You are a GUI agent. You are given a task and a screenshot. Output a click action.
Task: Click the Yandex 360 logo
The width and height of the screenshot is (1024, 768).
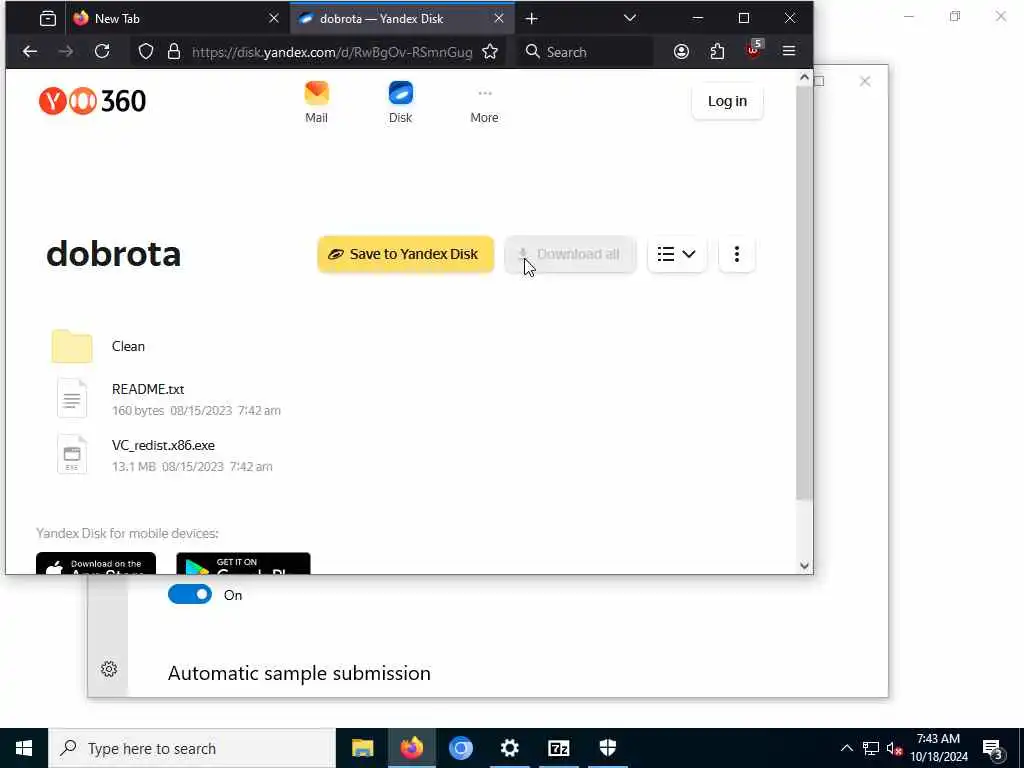(92, 101)
